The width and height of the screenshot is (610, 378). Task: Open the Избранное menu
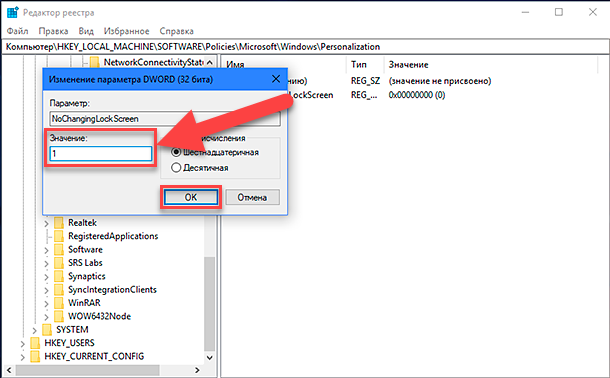tap(126, 31)
